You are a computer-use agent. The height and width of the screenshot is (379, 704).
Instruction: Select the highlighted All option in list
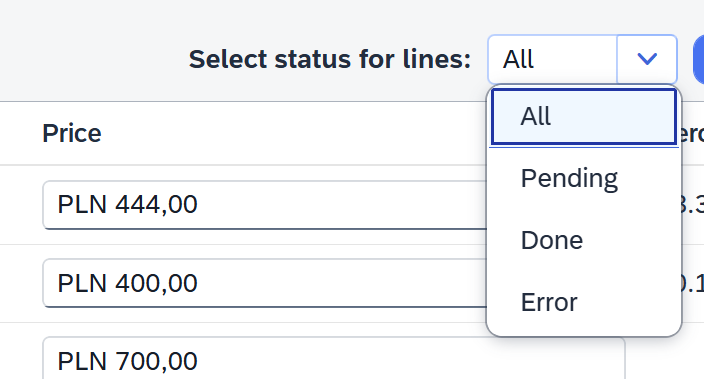(584, 117)
